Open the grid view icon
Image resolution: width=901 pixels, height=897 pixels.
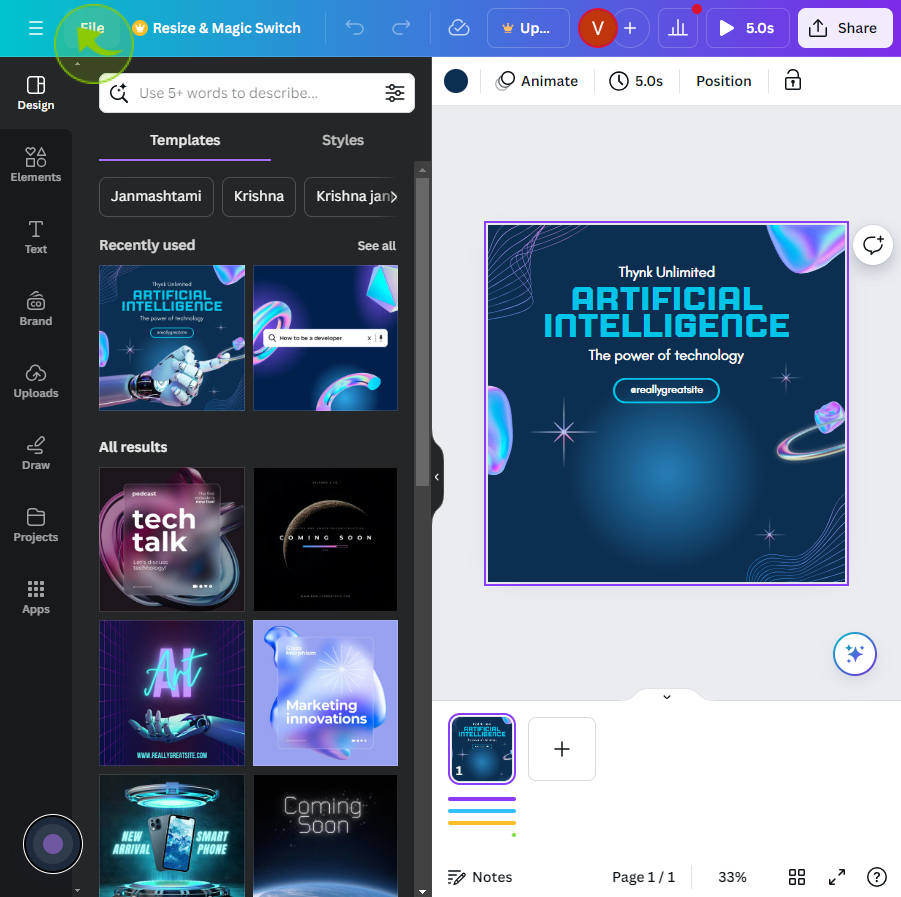coord(796,877)
